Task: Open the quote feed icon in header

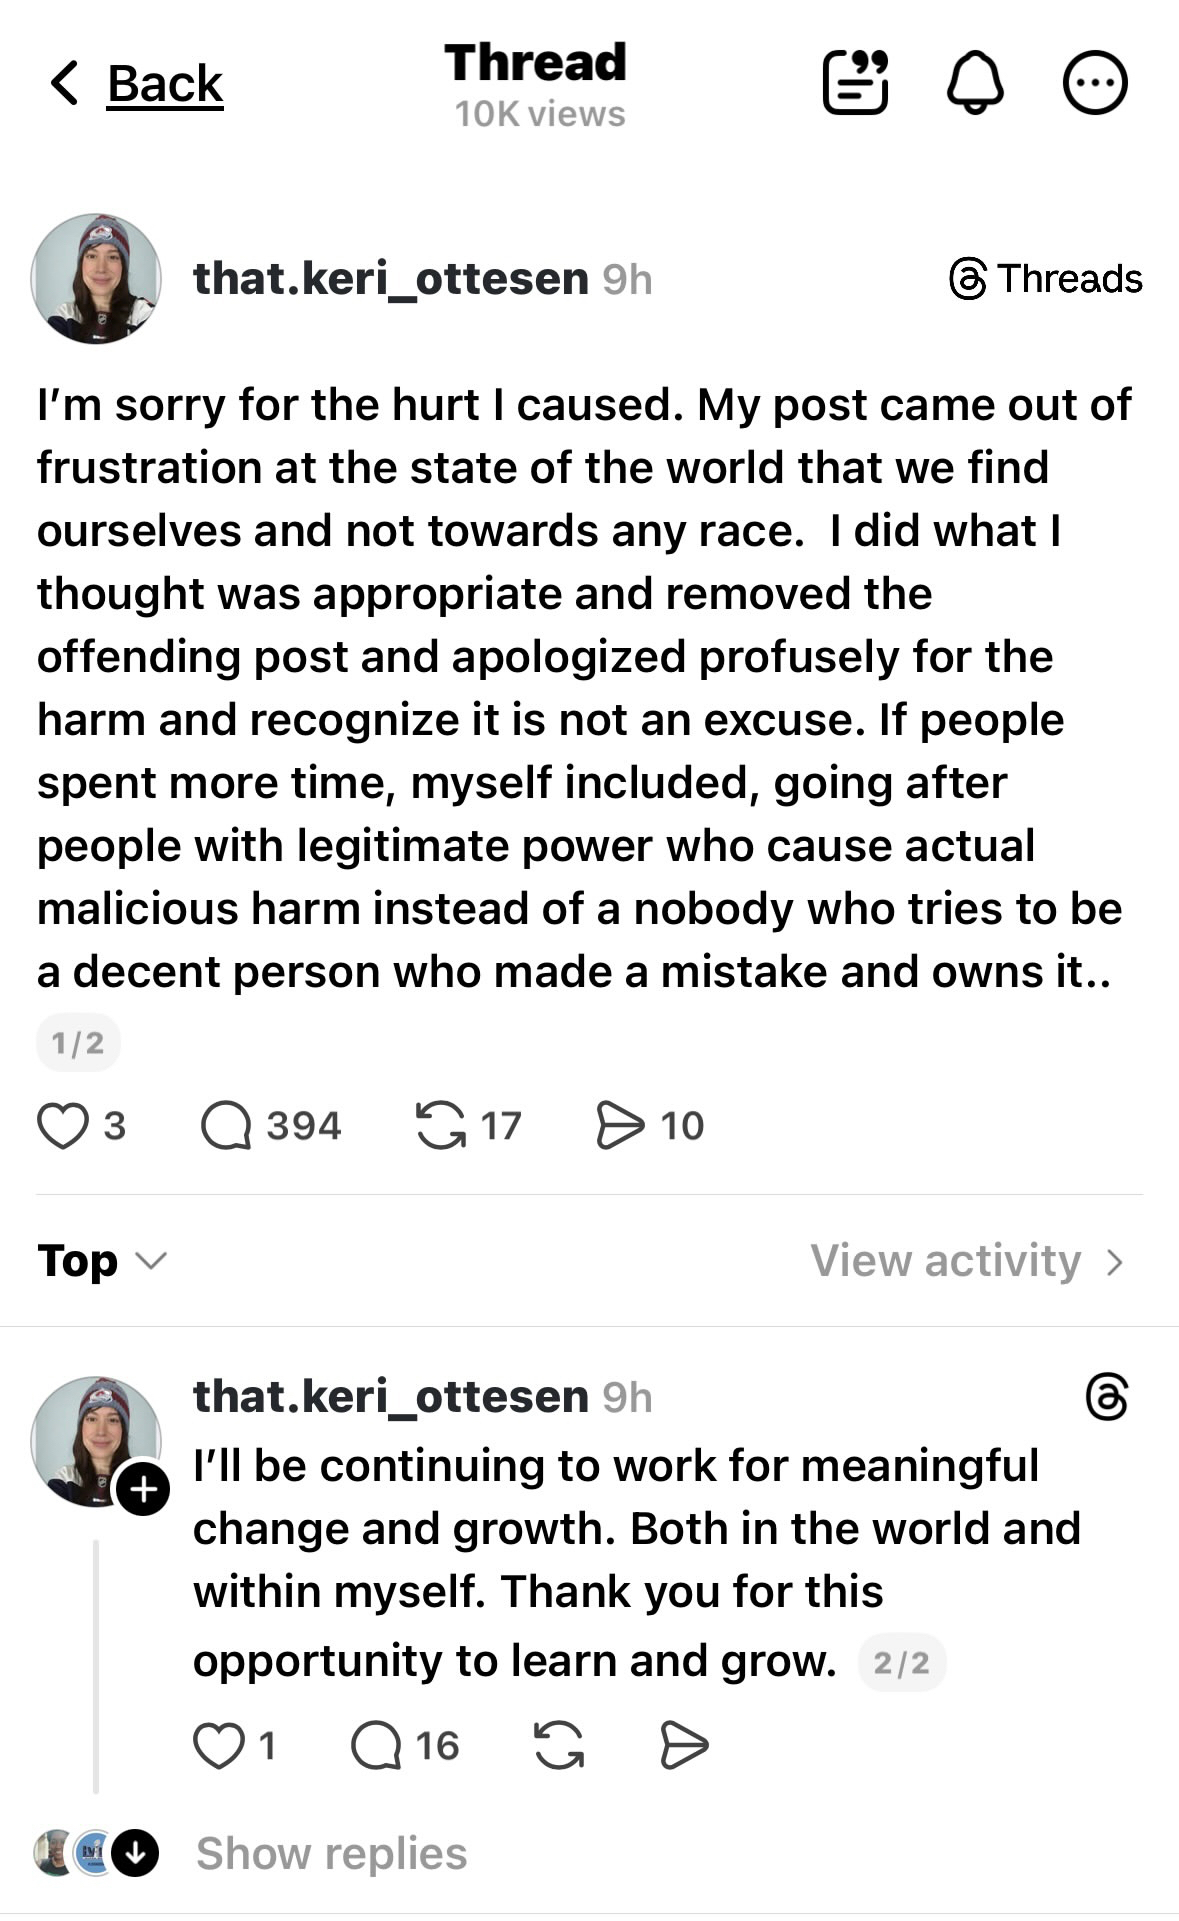Action: coord(855,83)
